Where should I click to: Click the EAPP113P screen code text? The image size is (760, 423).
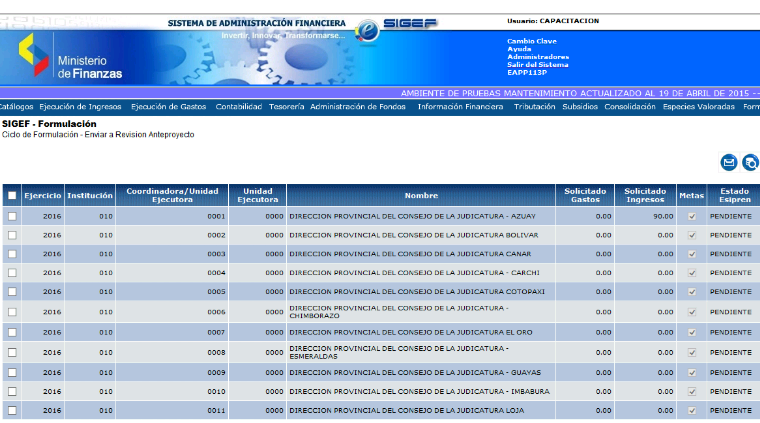coord(527,72)
